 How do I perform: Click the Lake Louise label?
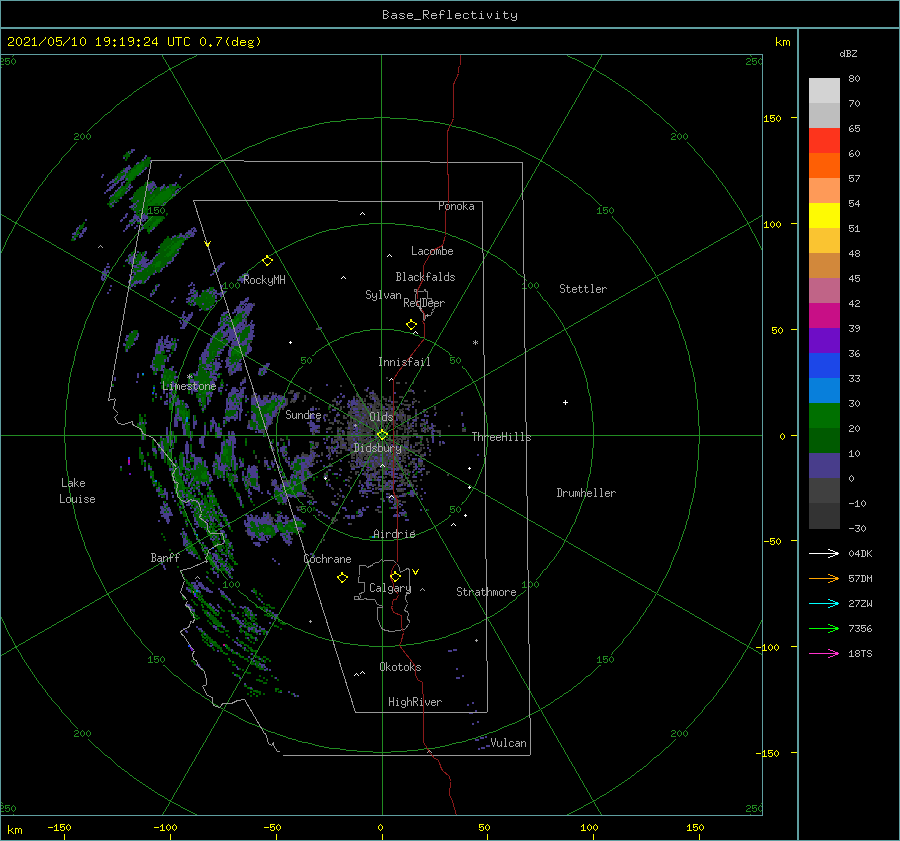pos(77,491)
